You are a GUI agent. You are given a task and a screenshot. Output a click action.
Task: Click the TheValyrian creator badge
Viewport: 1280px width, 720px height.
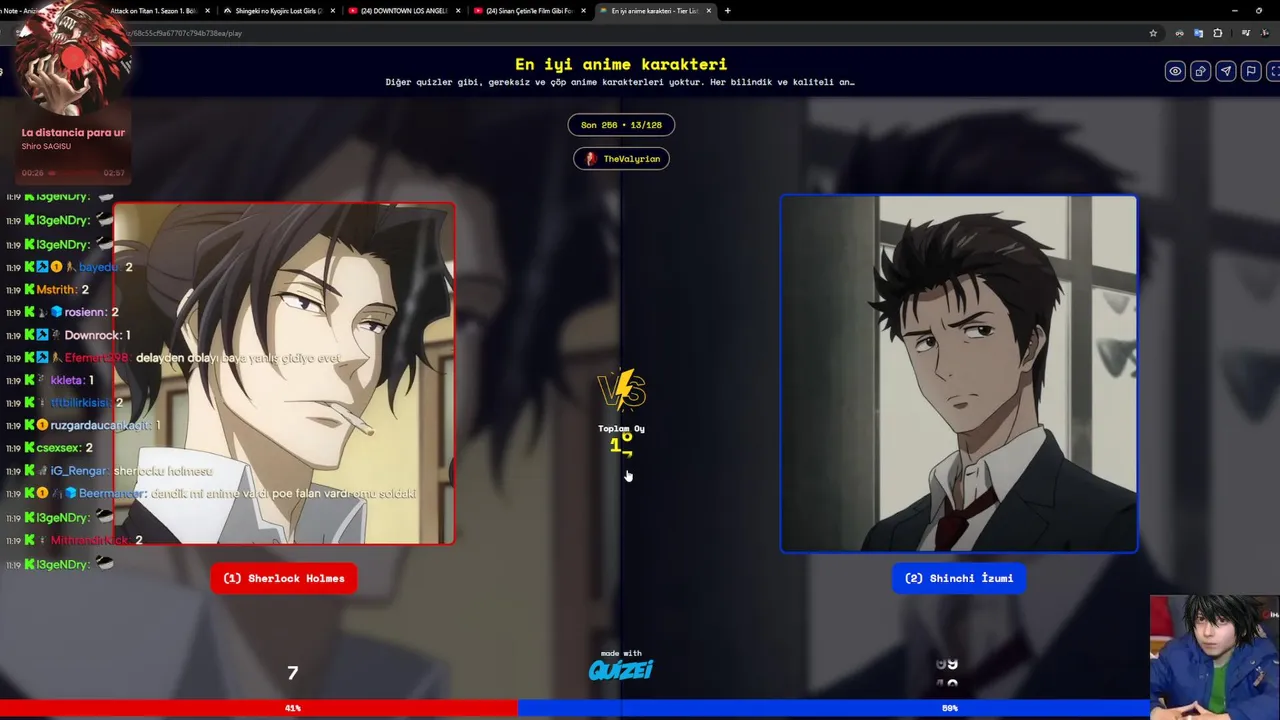[x=621, y=159]
